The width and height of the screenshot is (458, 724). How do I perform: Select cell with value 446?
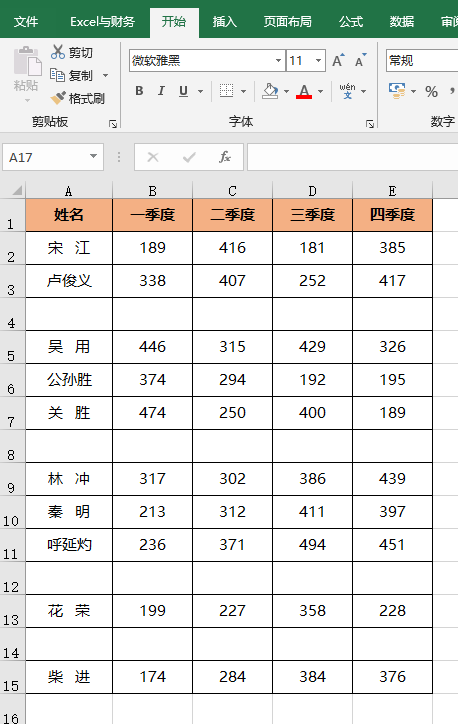pos(152,347)
